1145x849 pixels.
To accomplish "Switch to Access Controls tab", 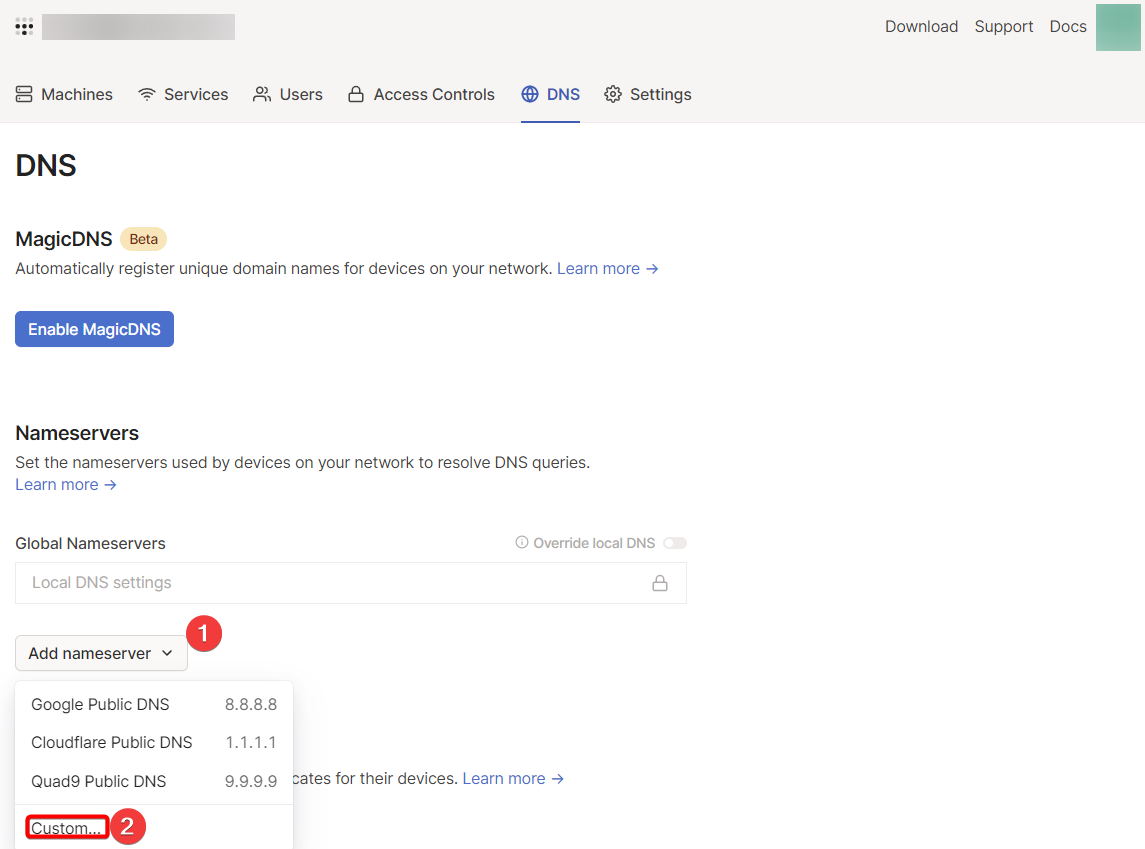I will 421,94.
